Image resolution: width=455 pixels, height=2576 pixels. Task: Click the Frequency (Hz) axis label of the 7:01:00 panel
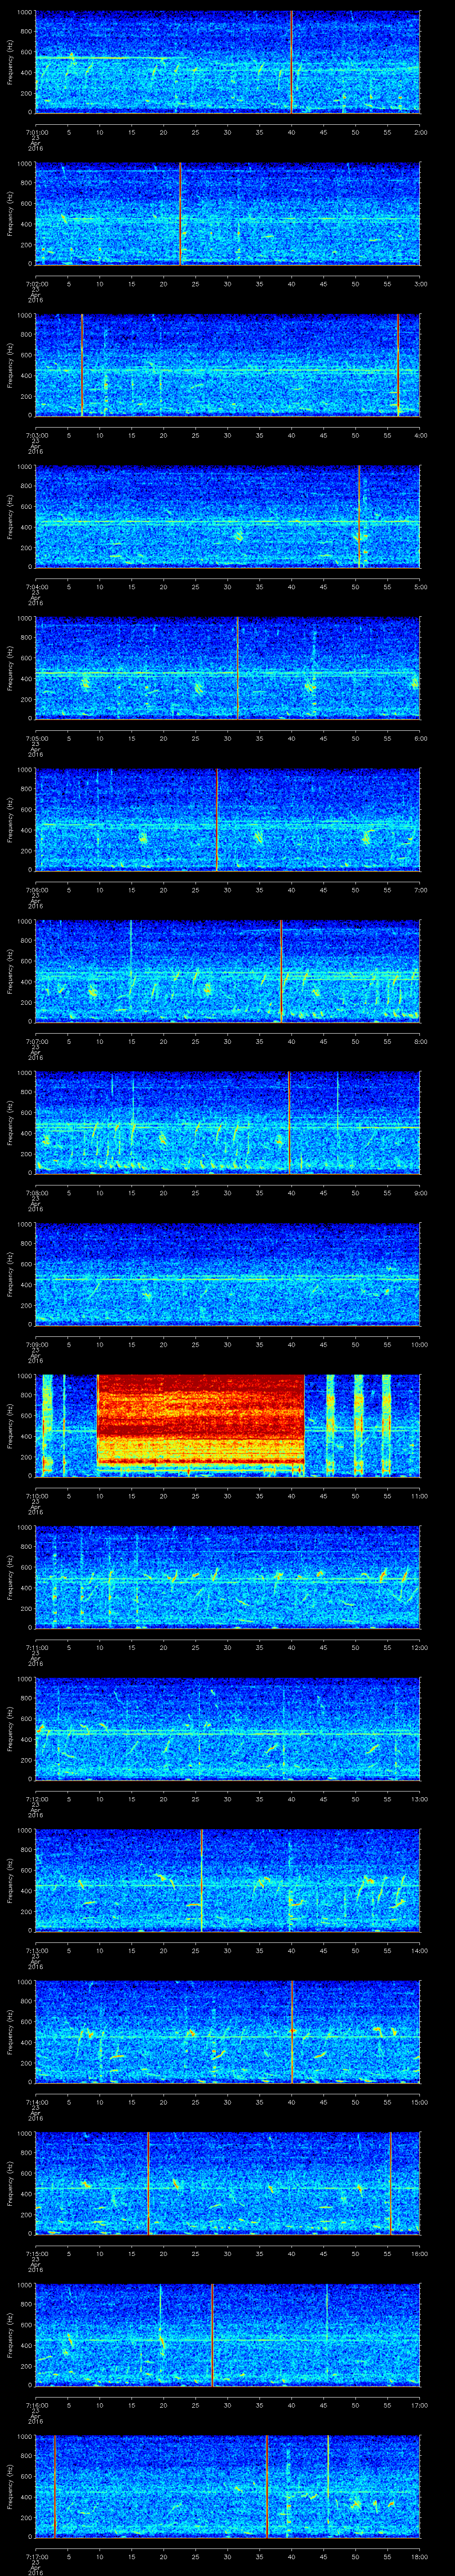pyautogui.click(x=10, y=62)
